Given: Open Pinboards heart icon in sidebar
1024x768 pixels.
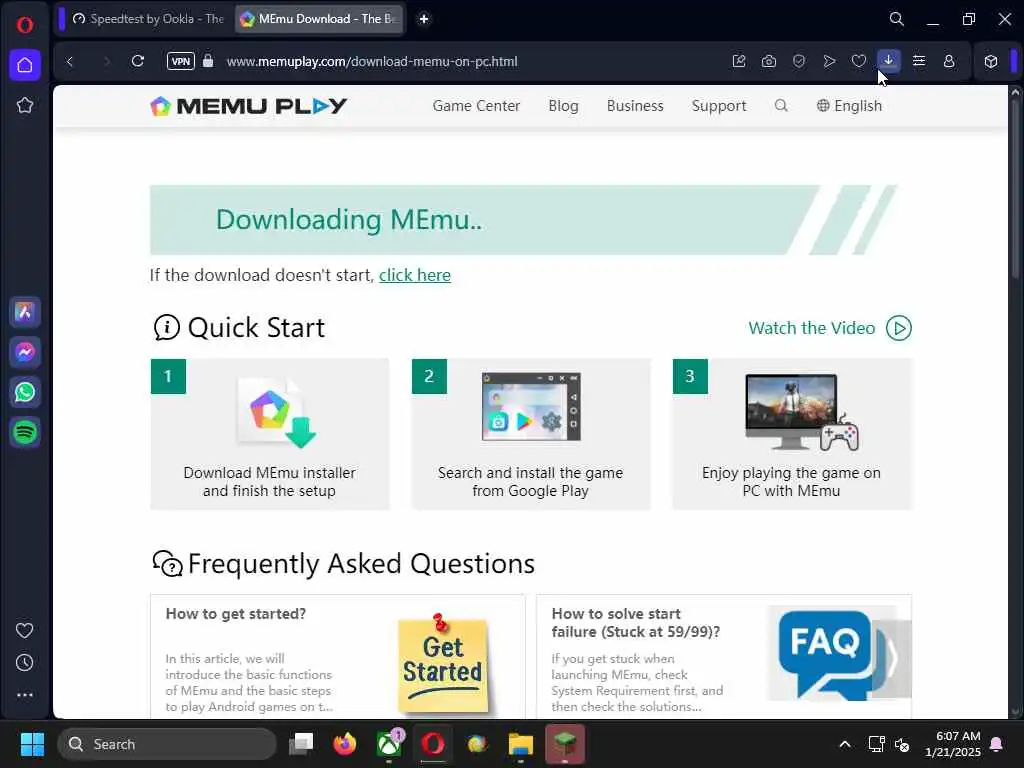Looking at the screenshot, I should 25,630.
